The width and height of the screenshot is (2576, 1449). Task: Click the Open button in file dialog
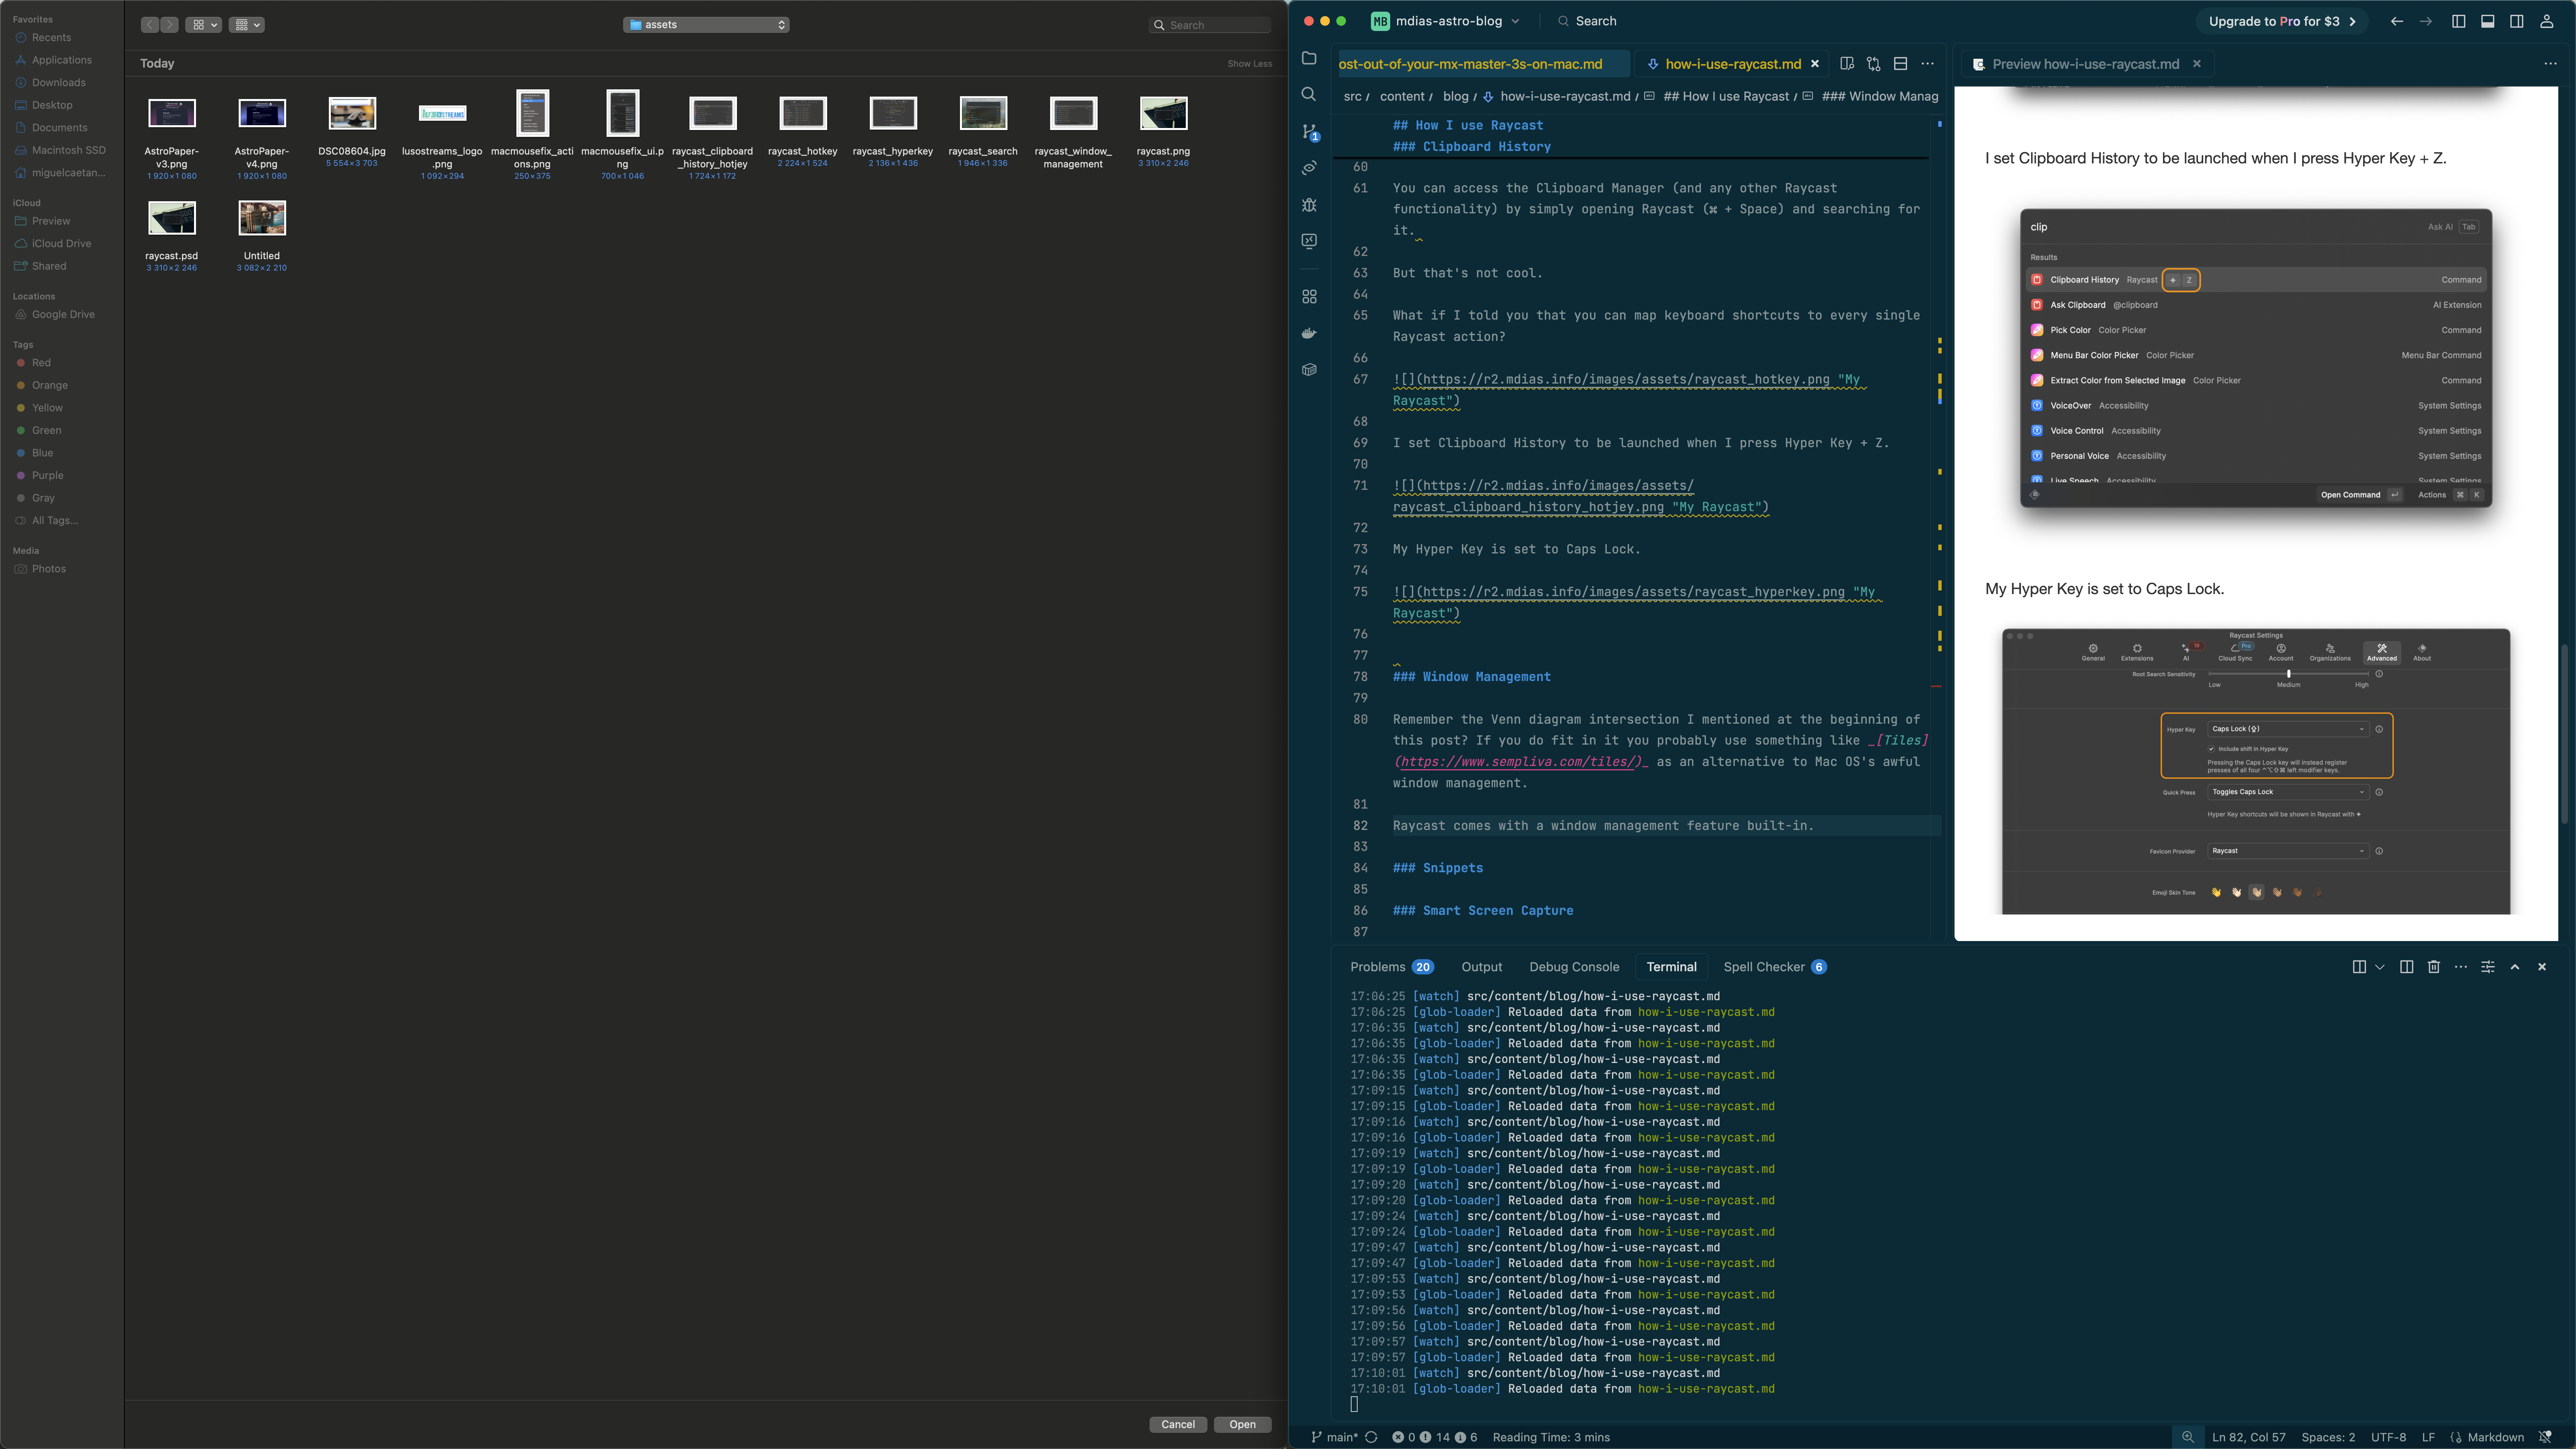[1242, 1424]
